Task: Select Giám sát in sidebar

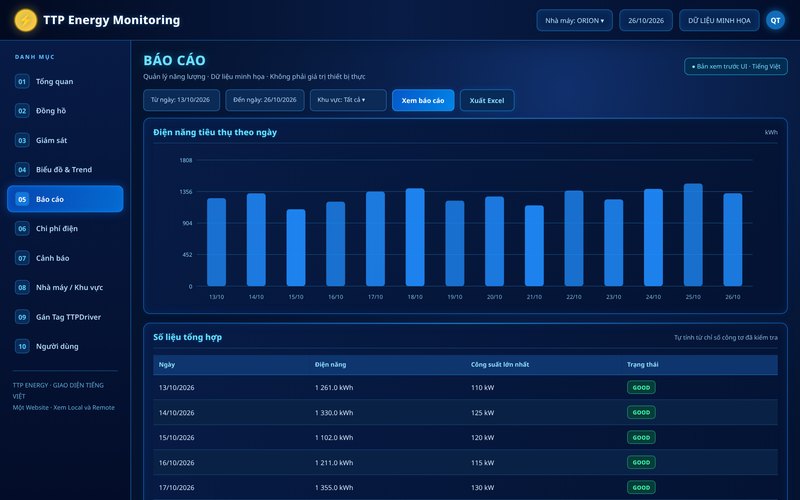Action: [x=65, y=140]
